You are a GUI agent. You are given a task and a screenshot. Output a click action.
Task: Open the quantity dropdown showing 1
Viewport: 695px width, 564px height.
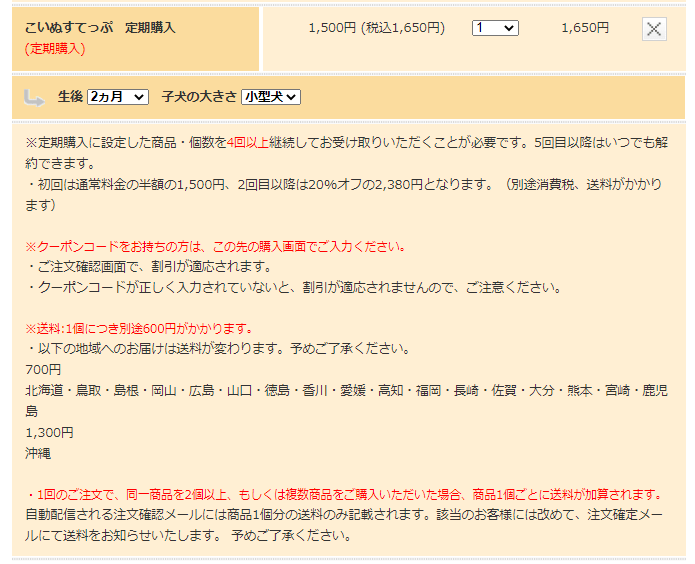495,28
